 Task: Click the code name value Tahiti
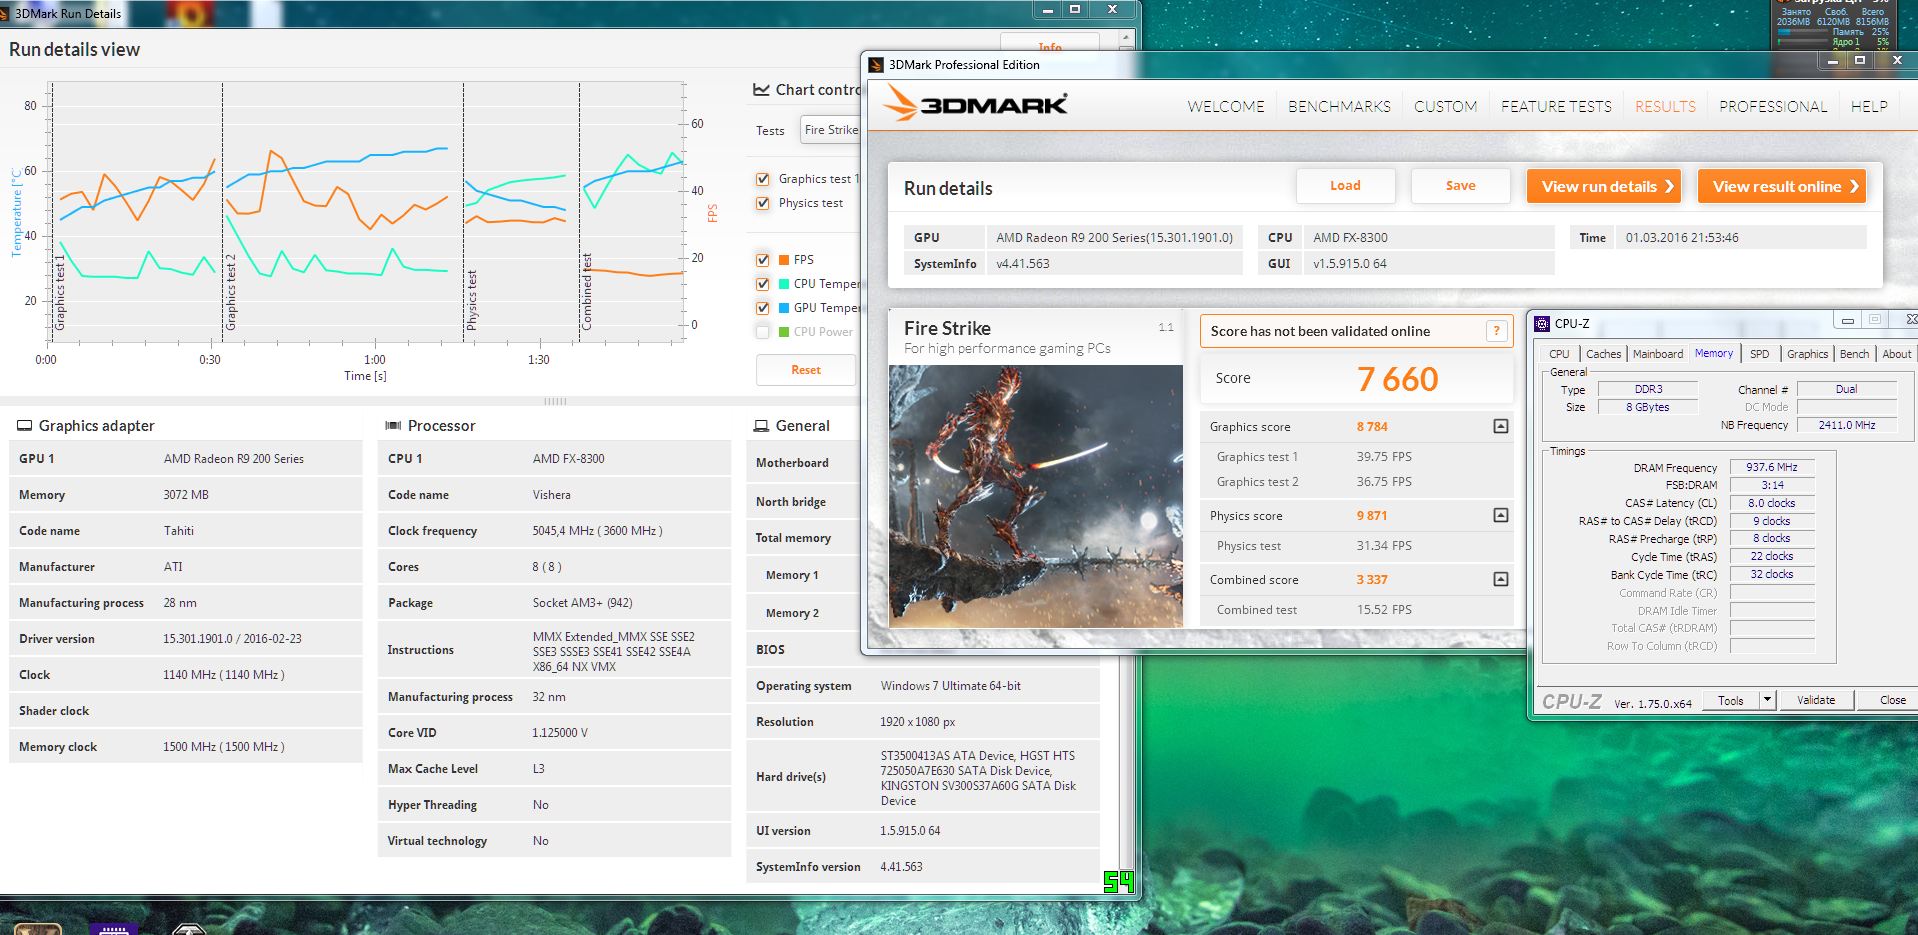pos(179,531)
